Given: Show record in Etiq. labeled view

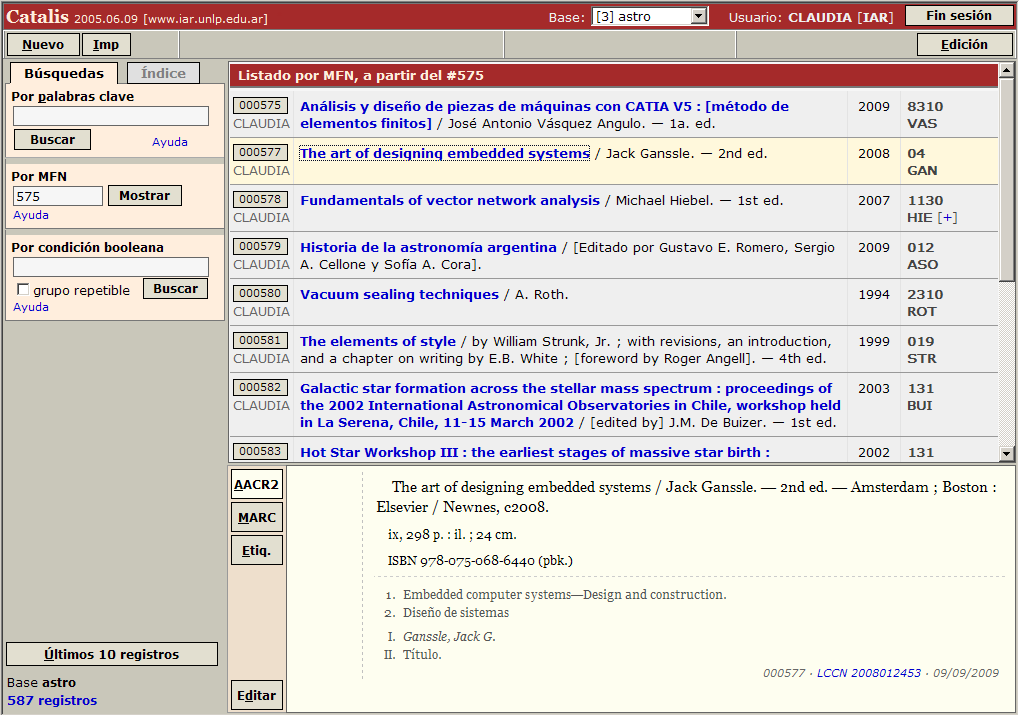Looking at the screenshot, I should 257,550.
